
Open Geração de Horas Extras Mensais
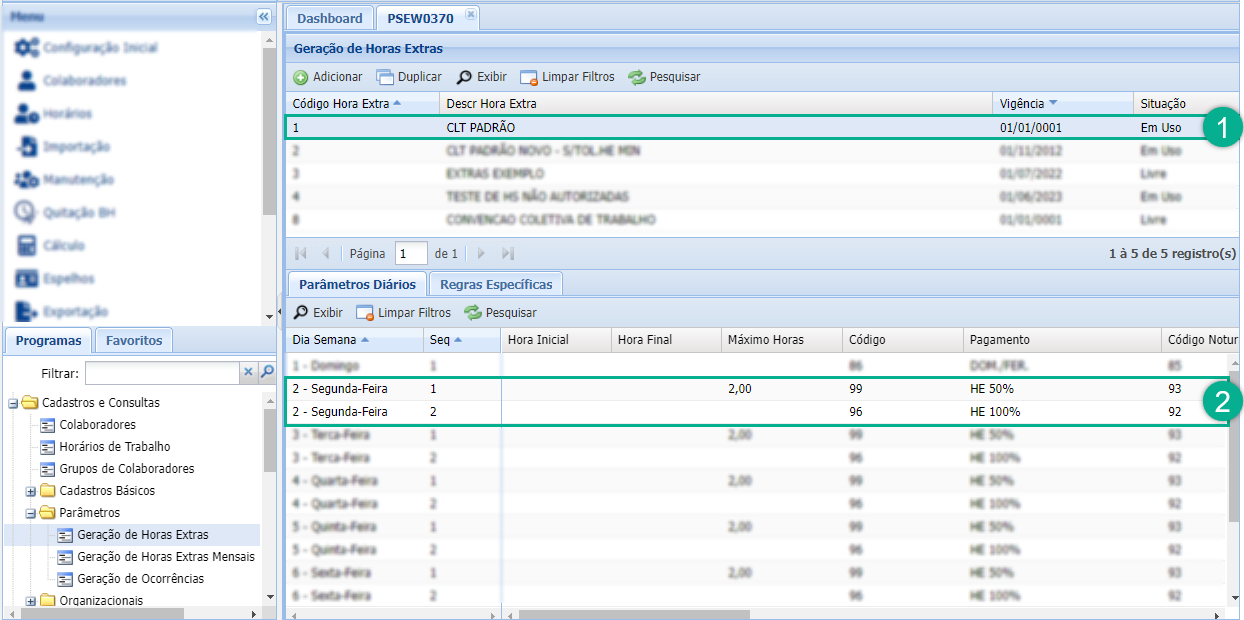[x=165, y=557]
